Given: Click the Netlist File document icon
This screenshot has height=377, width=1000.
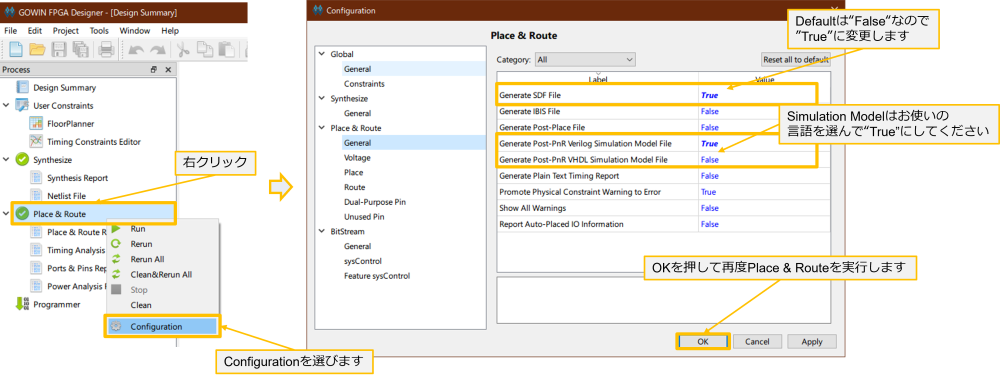Looking at the screenshot, I should click(x=36, y=196).
